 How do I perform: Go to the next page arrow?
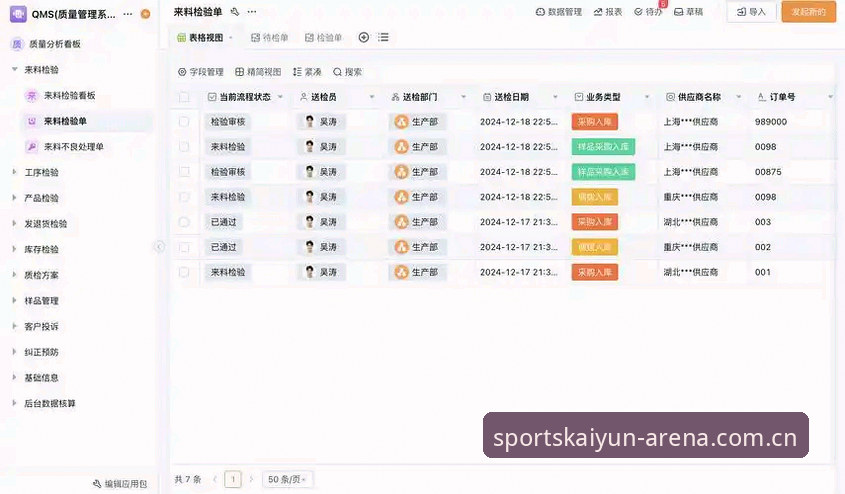tap(251, 479)
